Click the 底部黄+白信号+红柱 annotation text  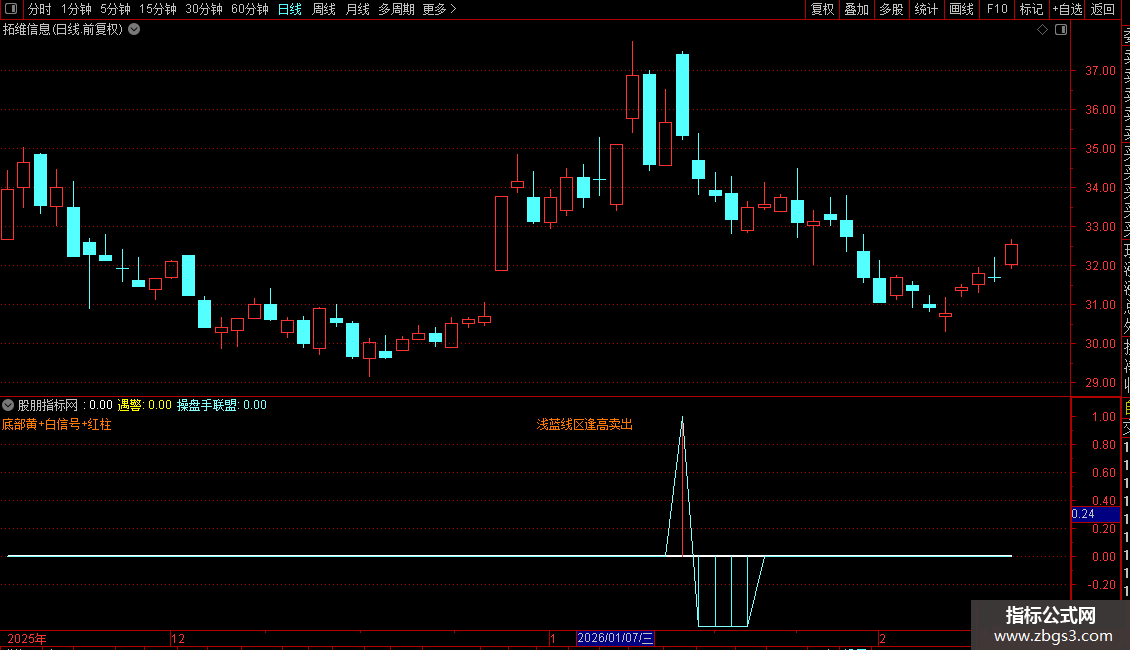click(57, 424)
